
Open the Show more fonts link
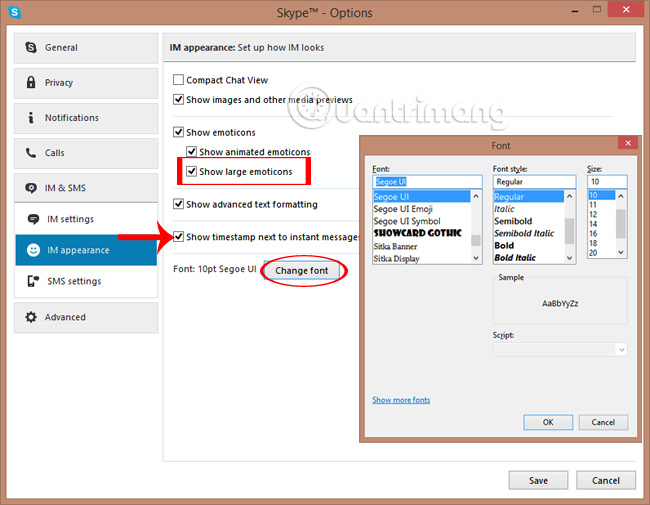point(401,400)
